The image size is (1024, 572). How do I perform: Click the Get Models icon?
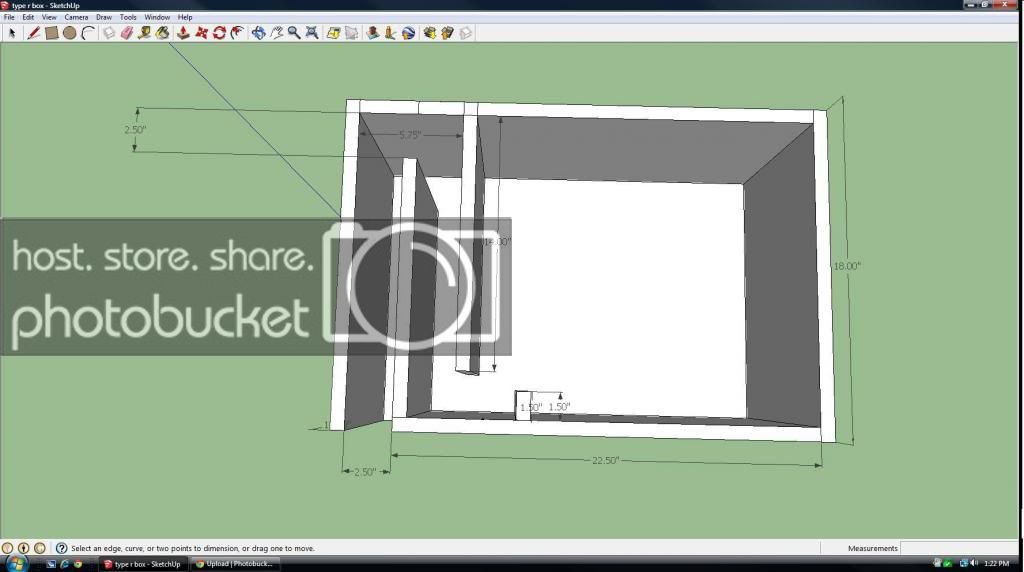[x=429, y=33]
